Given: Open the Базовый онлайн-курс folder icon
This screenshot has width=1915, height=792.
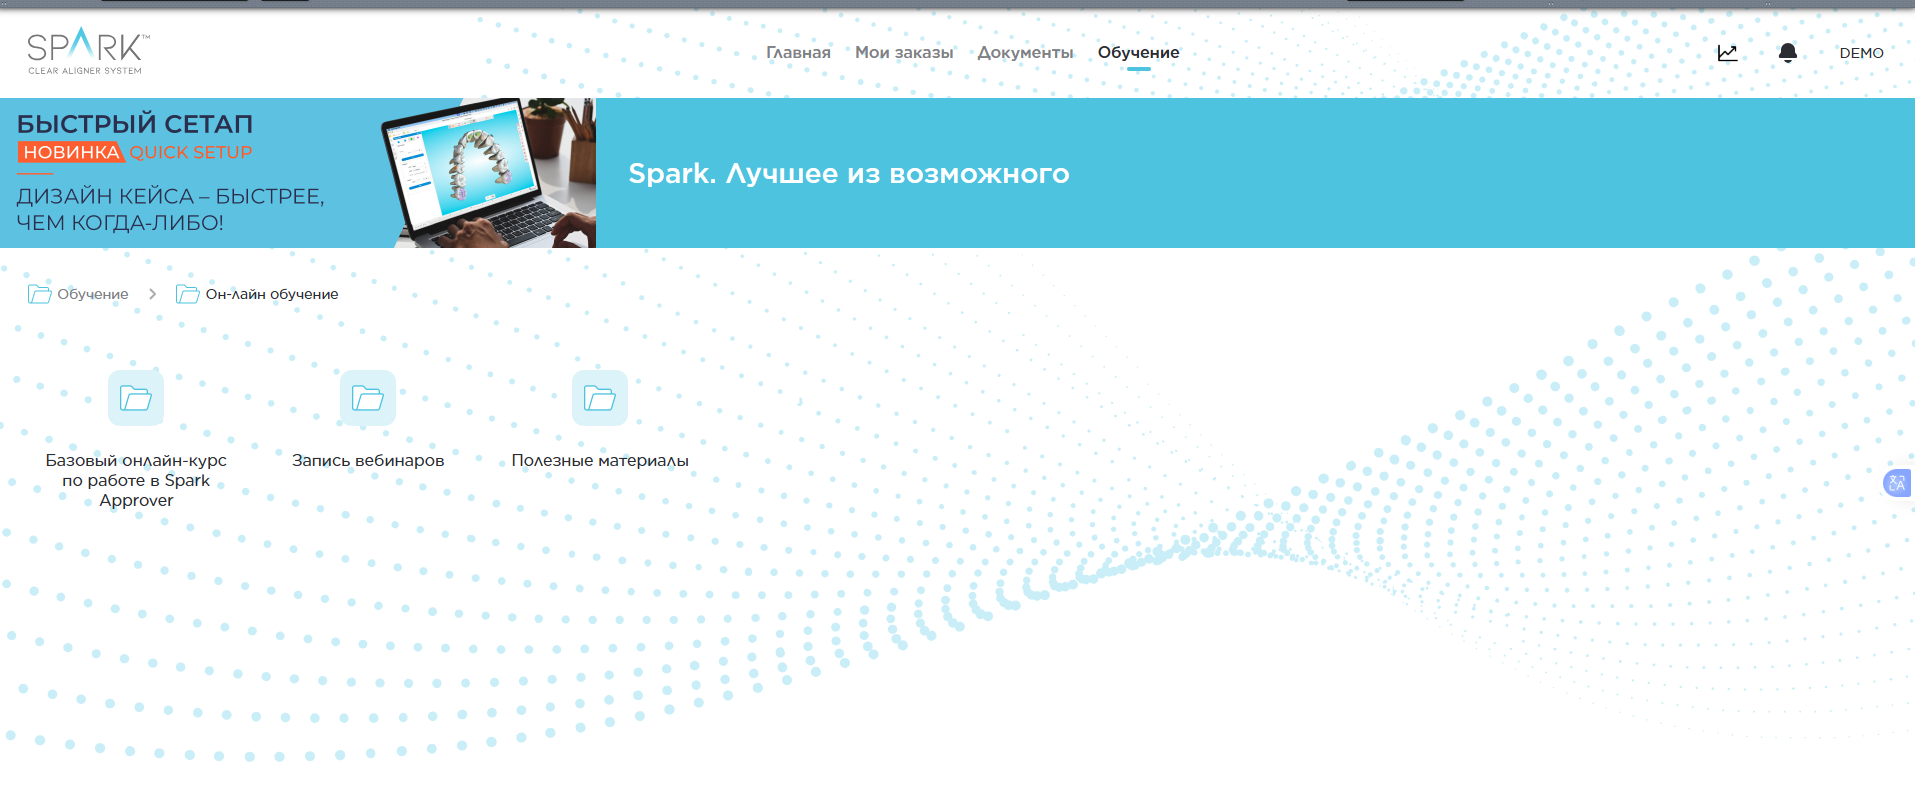Looking at the screenshot, I should 136,398.
